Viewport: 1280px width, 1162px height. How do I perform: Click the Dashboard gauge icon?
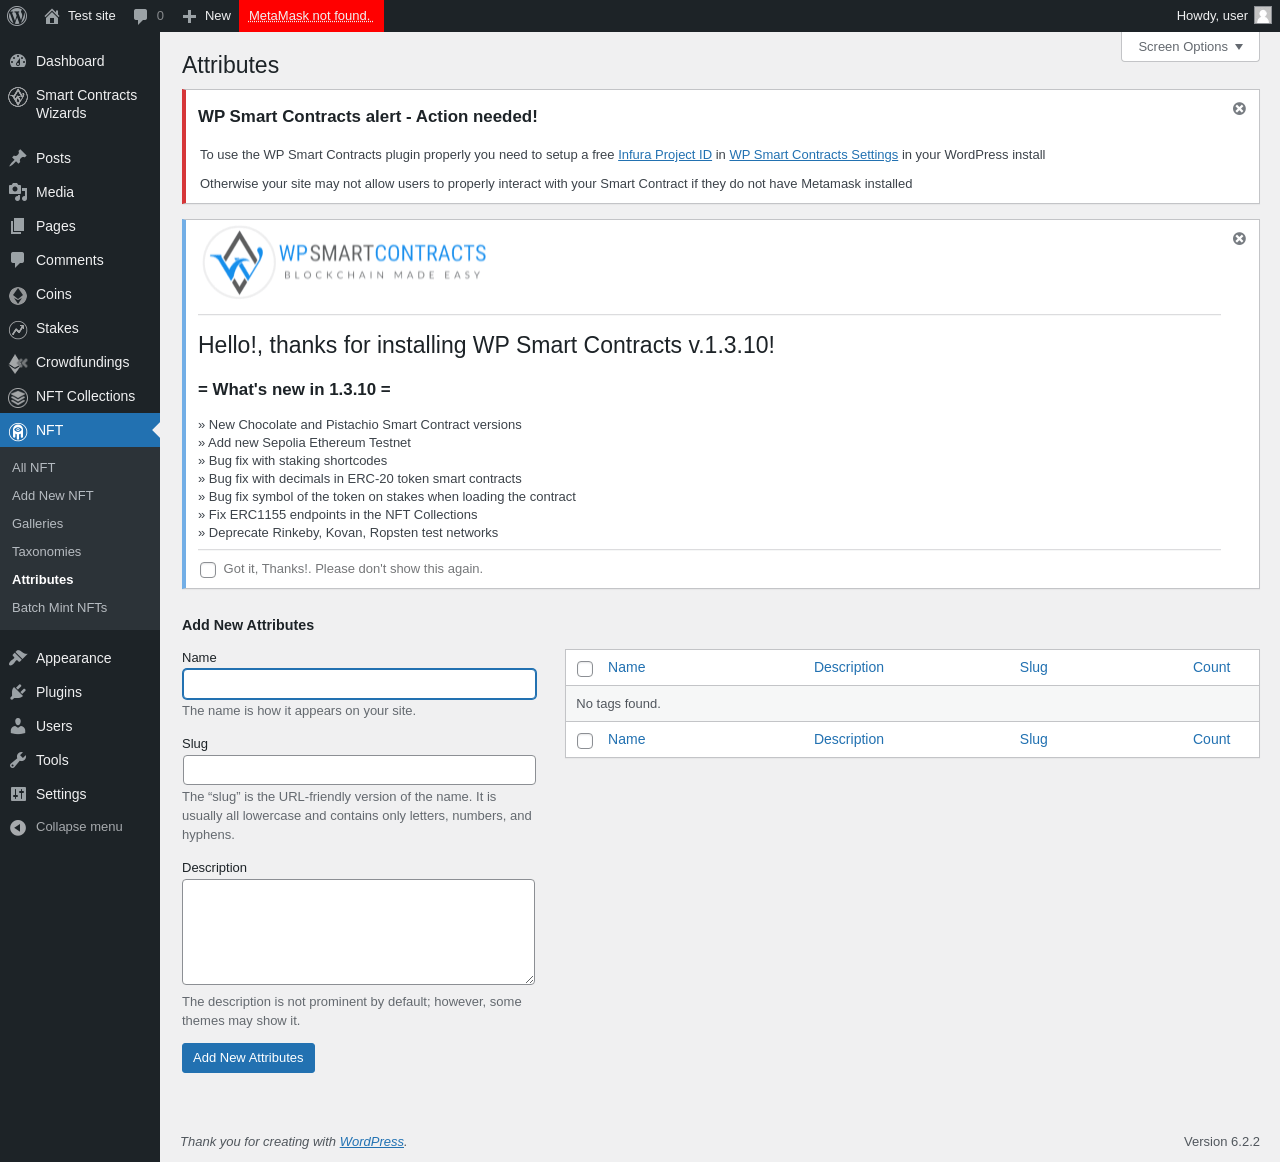click(18, 61)
